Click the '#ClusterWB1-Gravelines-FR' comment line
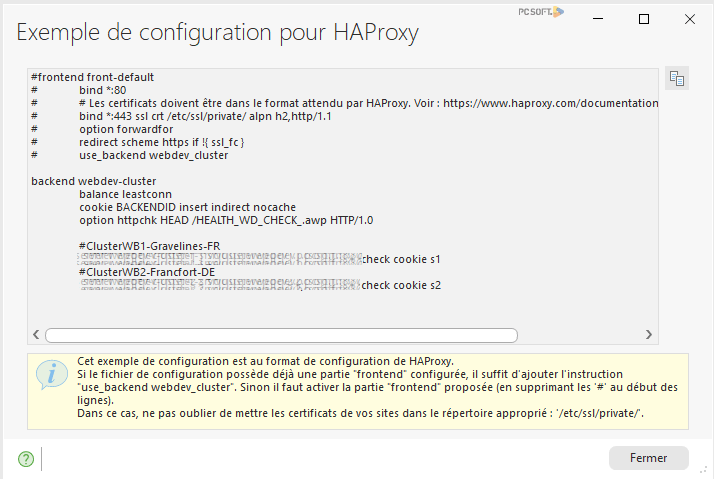The image size is (714, 479). [x=149, y=246]
